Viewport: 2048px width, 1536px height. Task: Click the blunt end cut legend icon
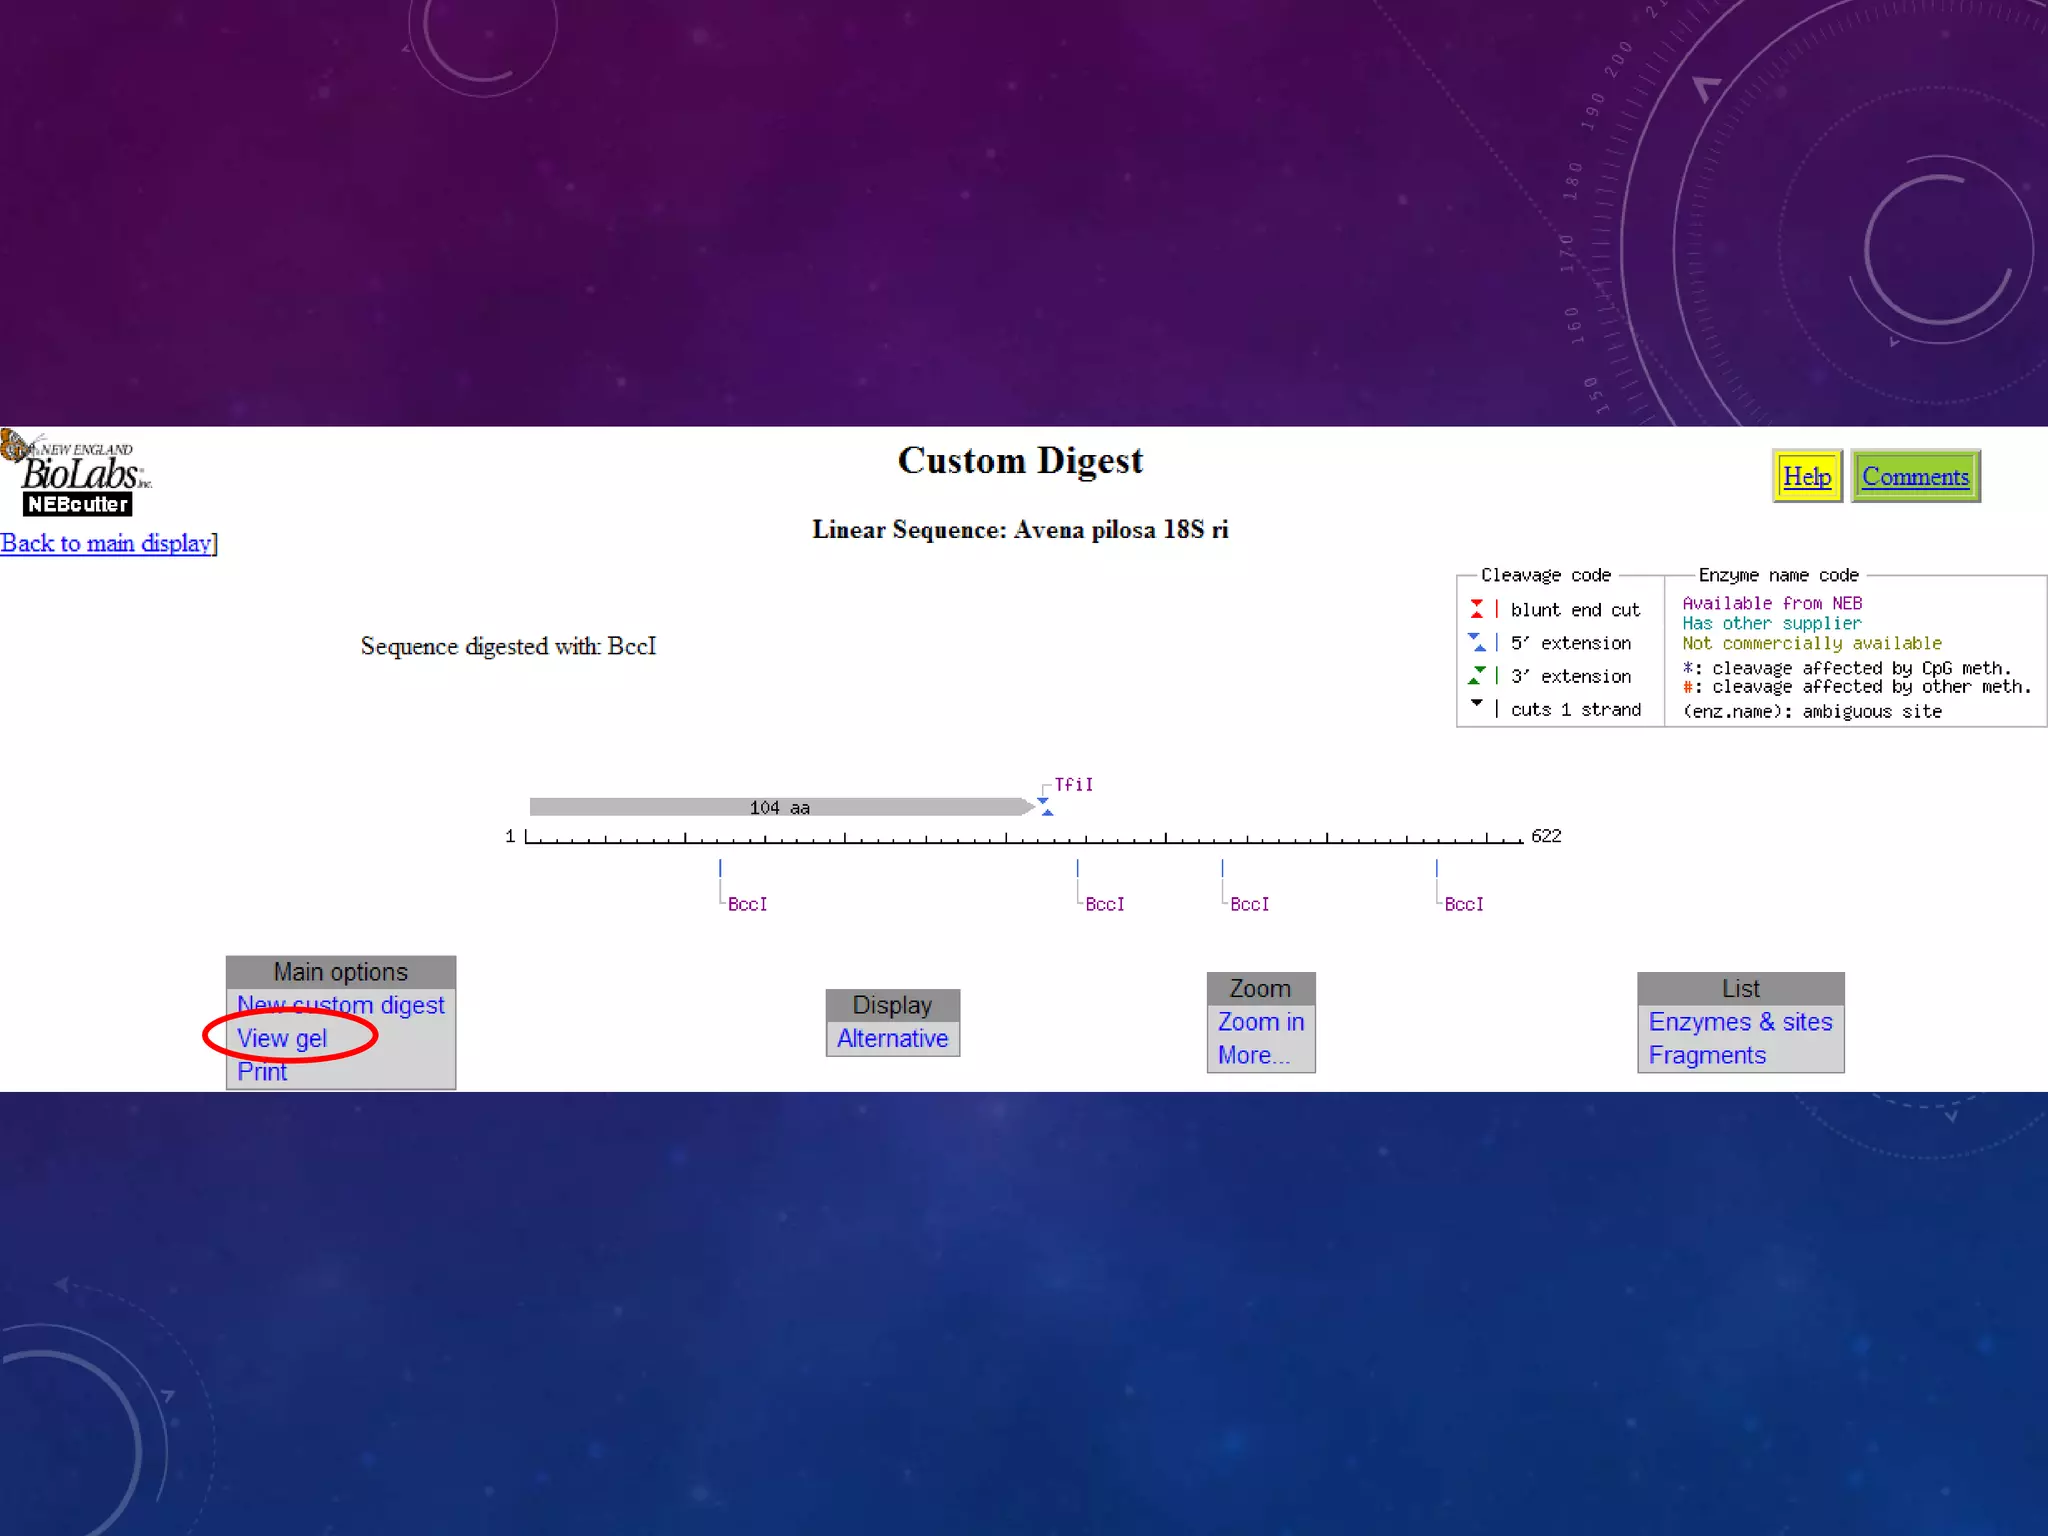coord(1476,609)
